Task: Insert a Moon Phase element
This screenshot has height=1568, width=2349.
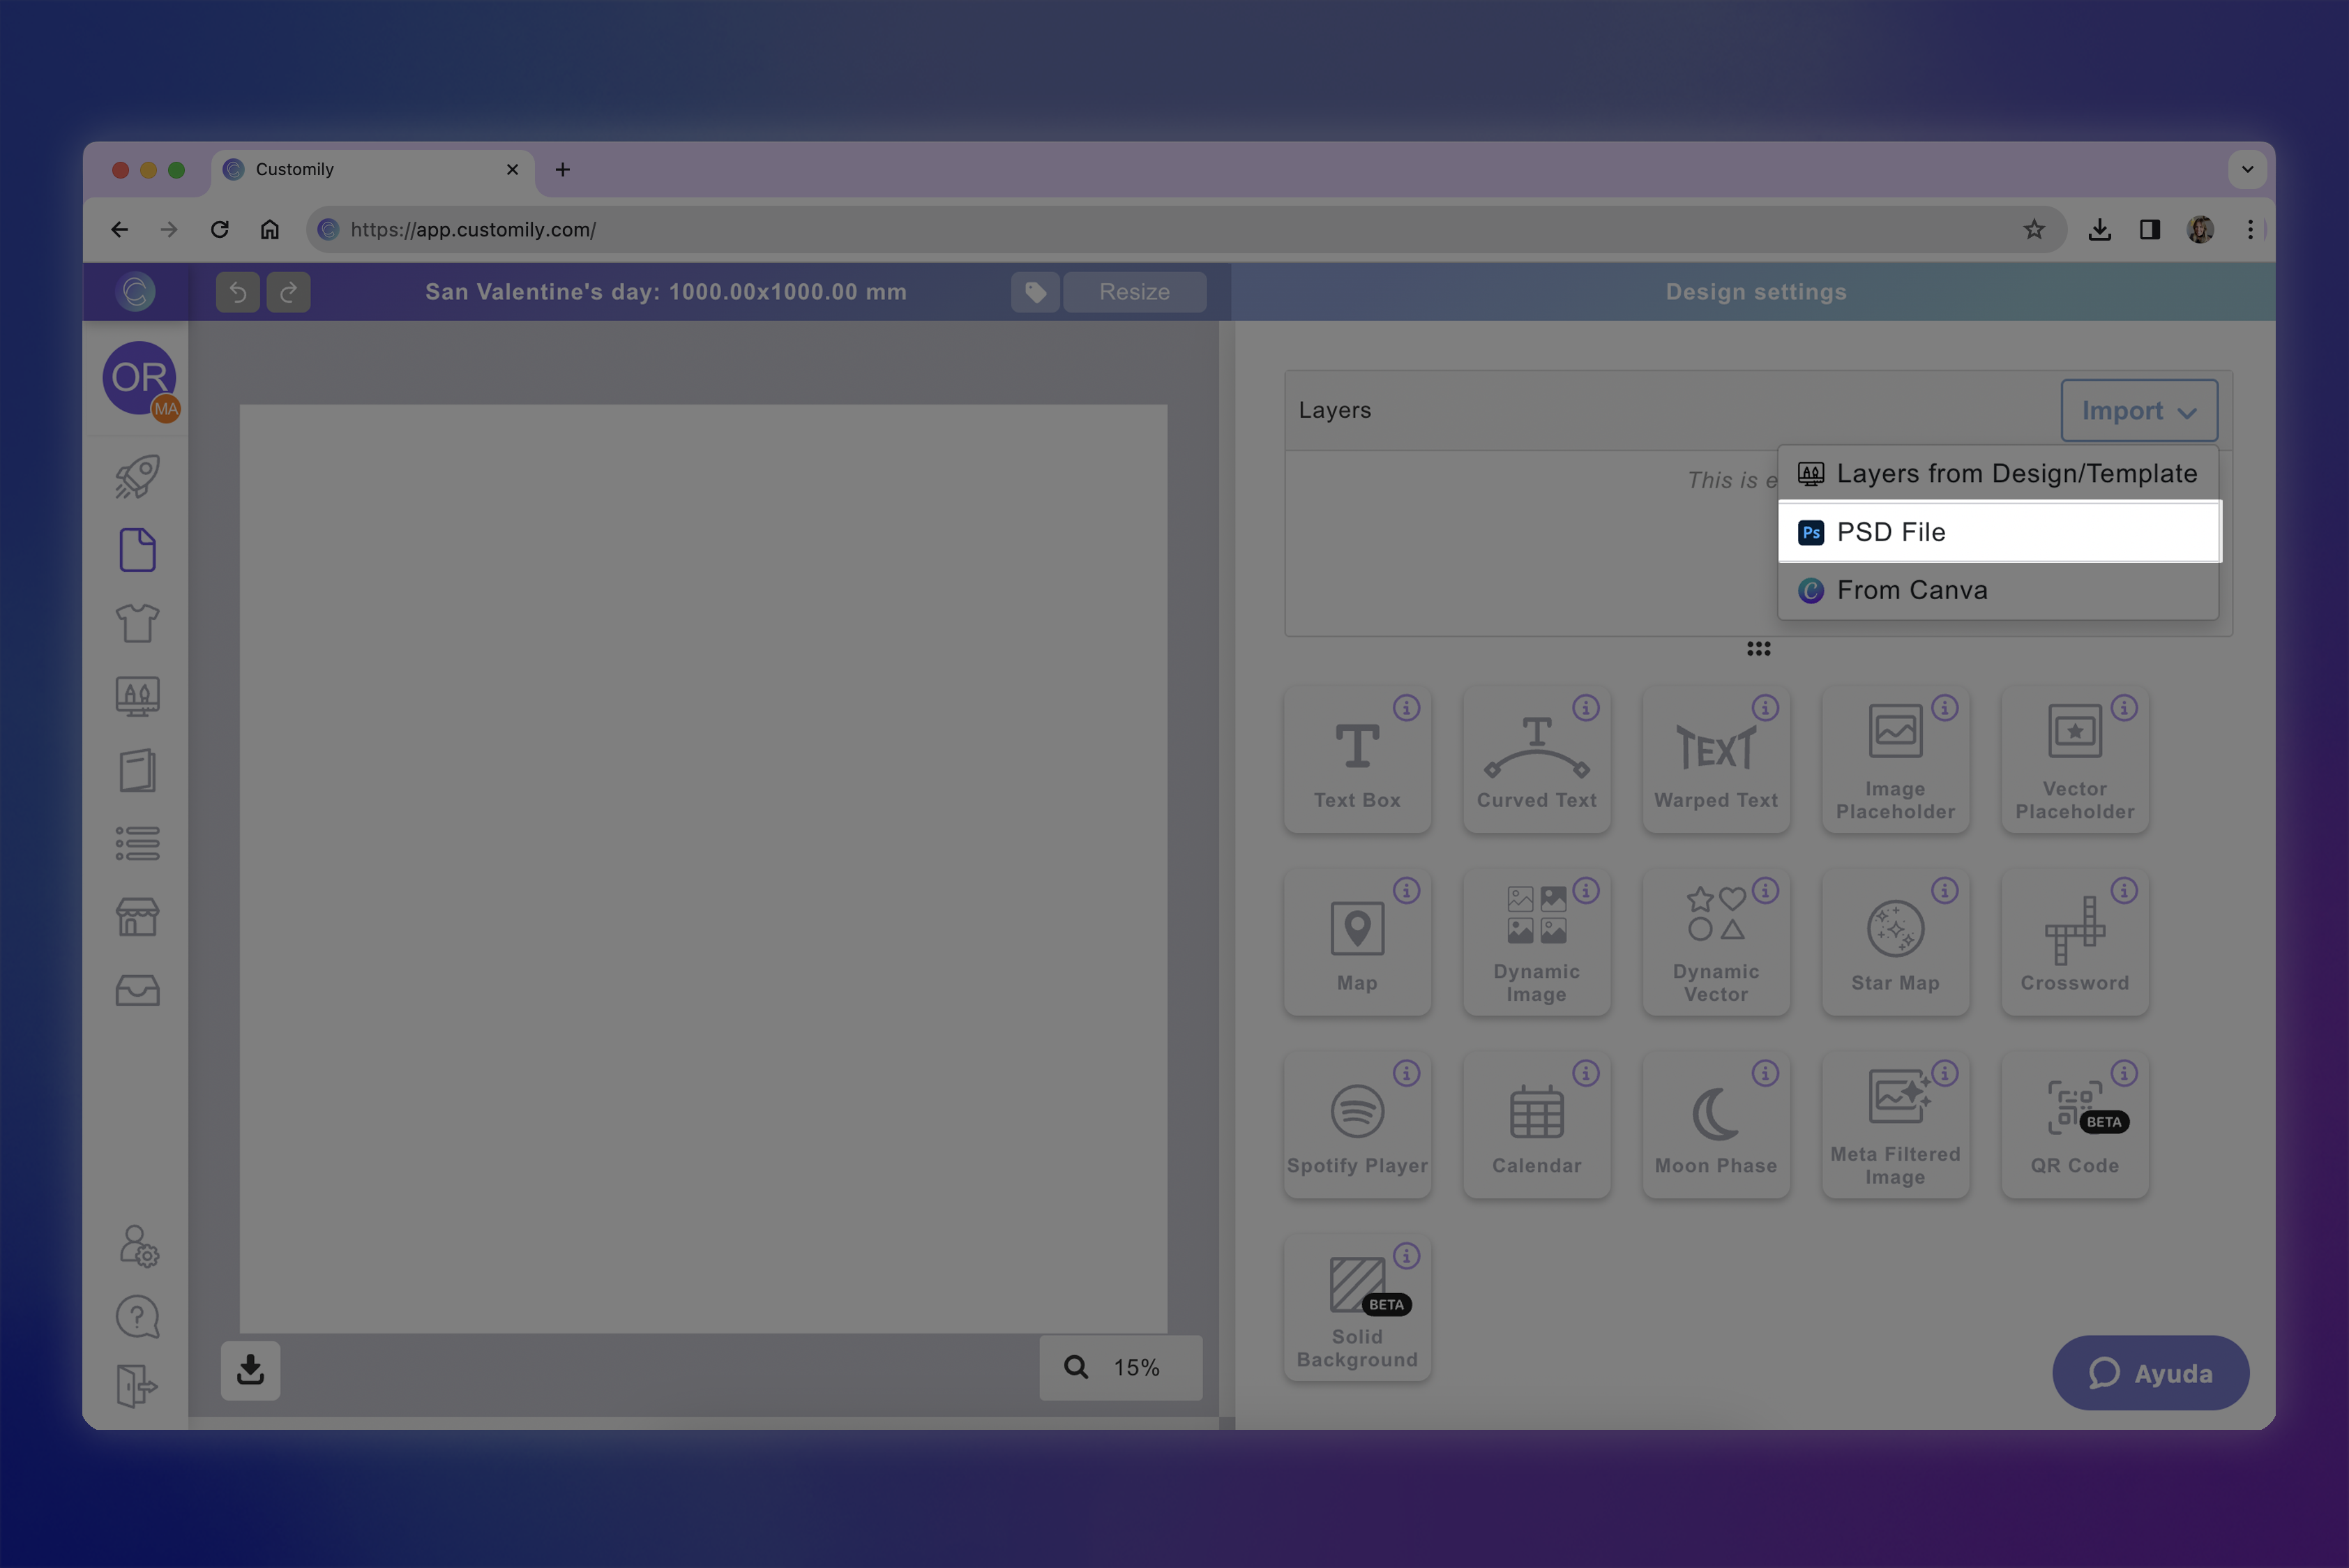Action: click(x=1715, y=1126)
